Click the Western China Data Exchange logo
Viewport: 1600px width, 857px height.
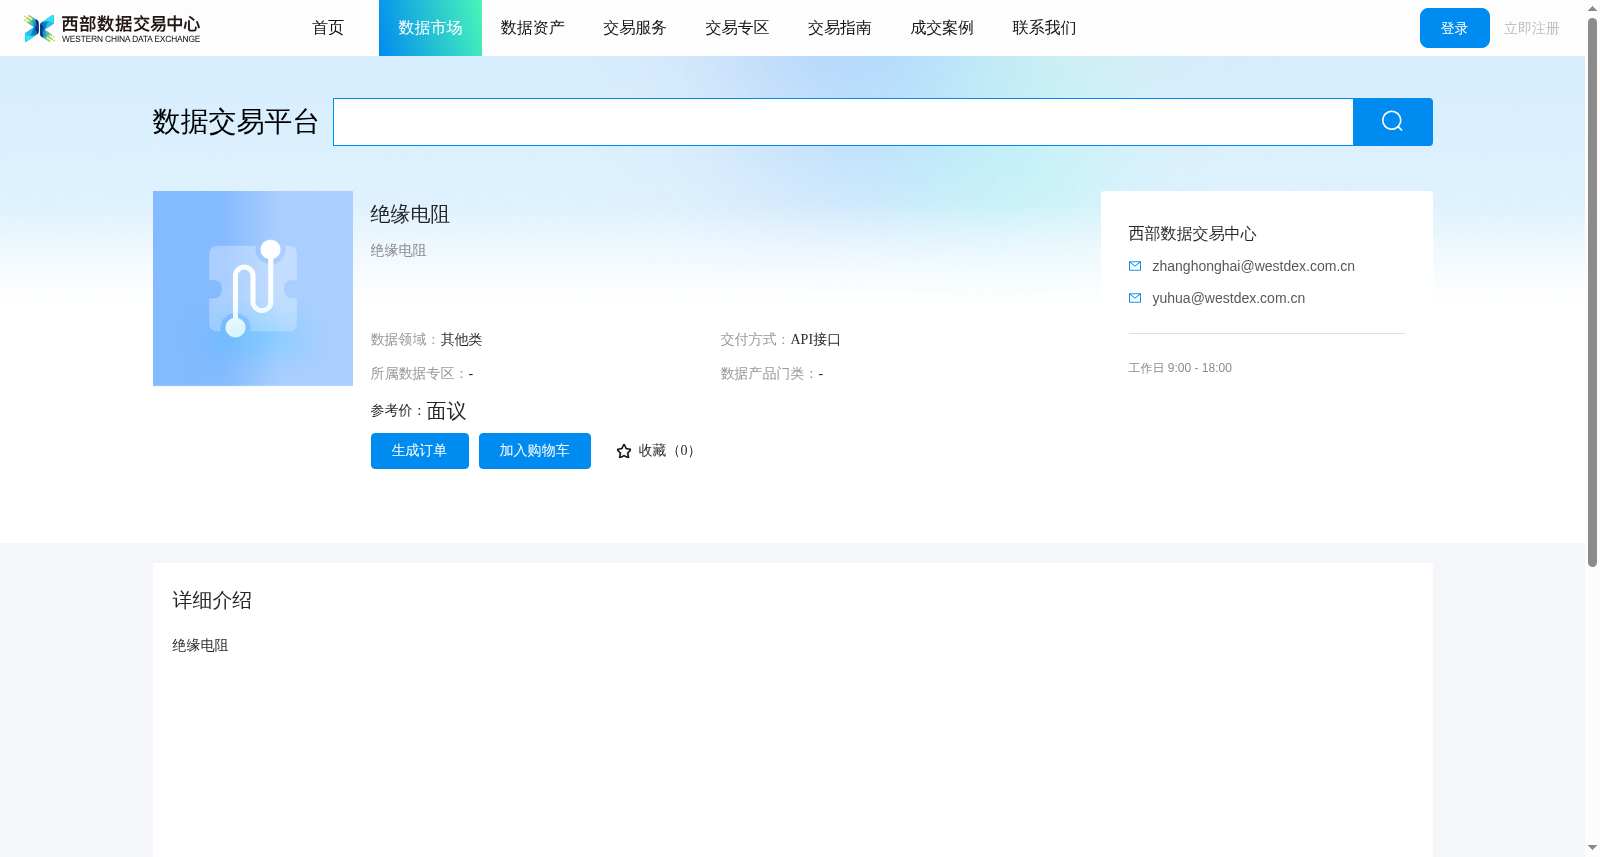[112, 28]
